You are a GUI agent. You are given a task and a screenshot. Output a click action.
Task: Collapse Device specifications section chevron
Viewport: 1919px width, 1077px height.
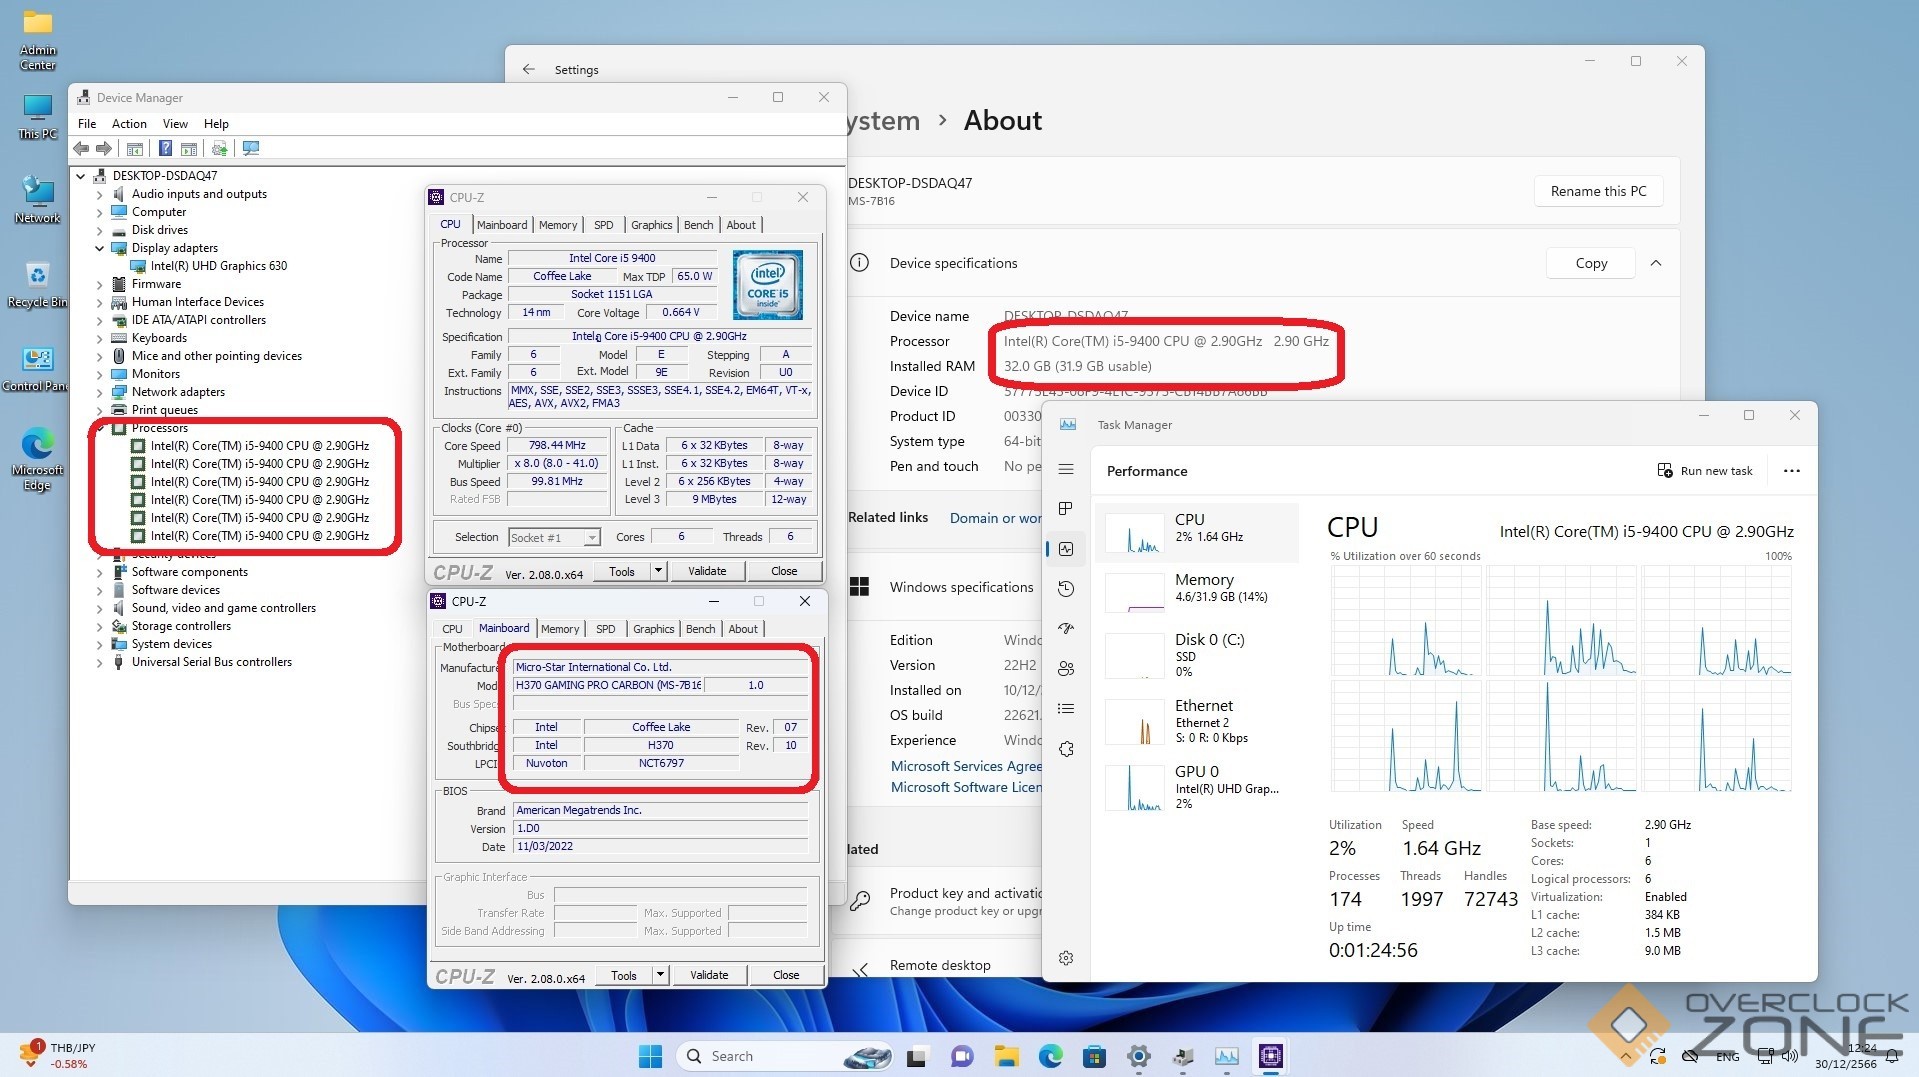coord(1656,263)
